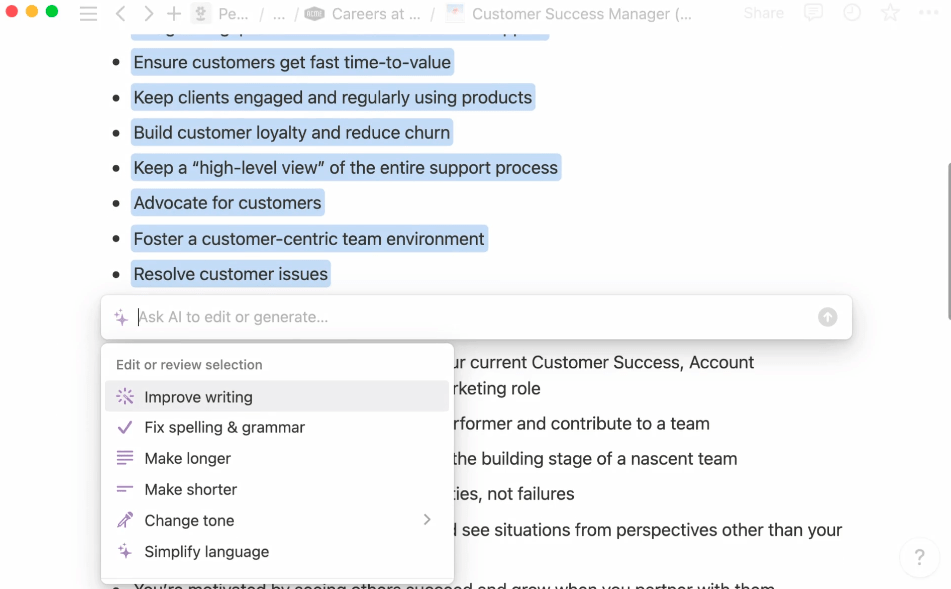Screen dimensions: 951x589
Task: View page updates history clock icon
Action: (852, 13)
